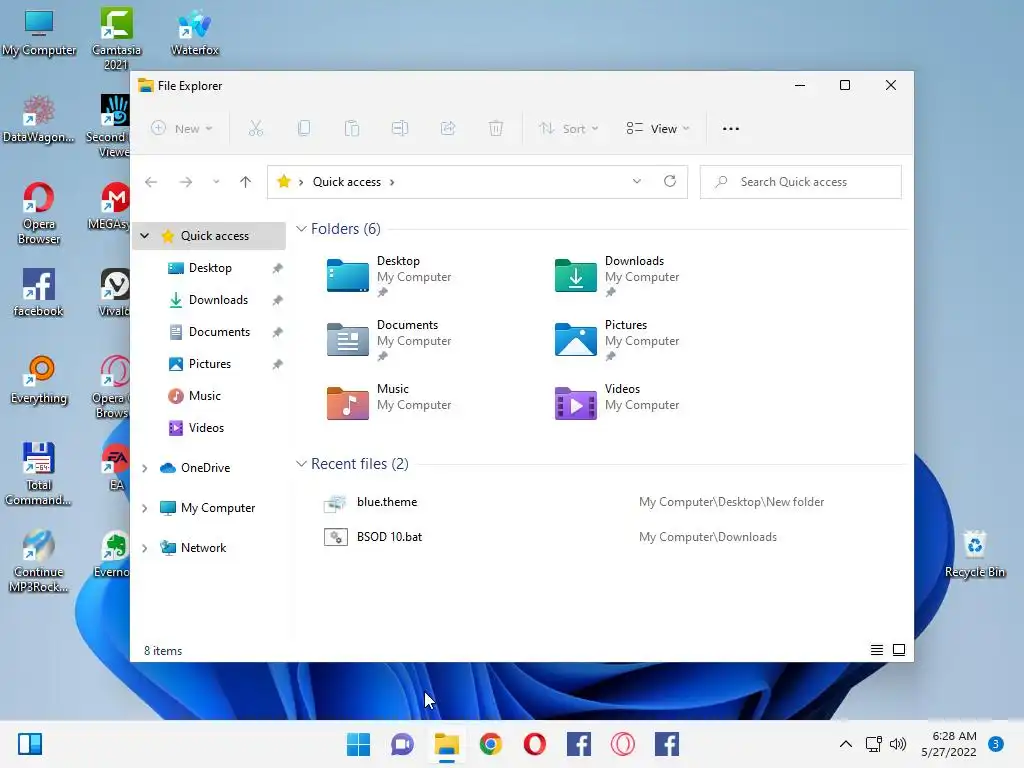Open the clock showing 6:28 AM
This screenshot has width=1024, height=768.
pos(949,744)
